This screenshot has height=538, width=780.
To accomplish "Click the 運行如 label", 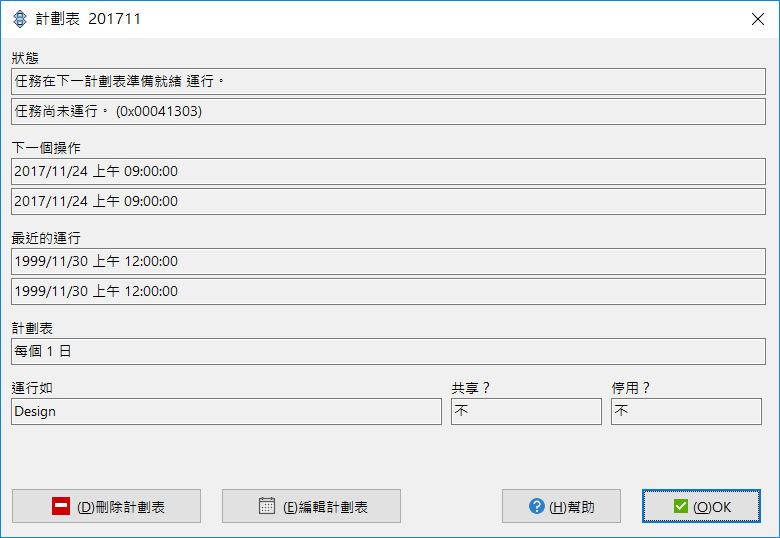I will [x=32, y=388].
